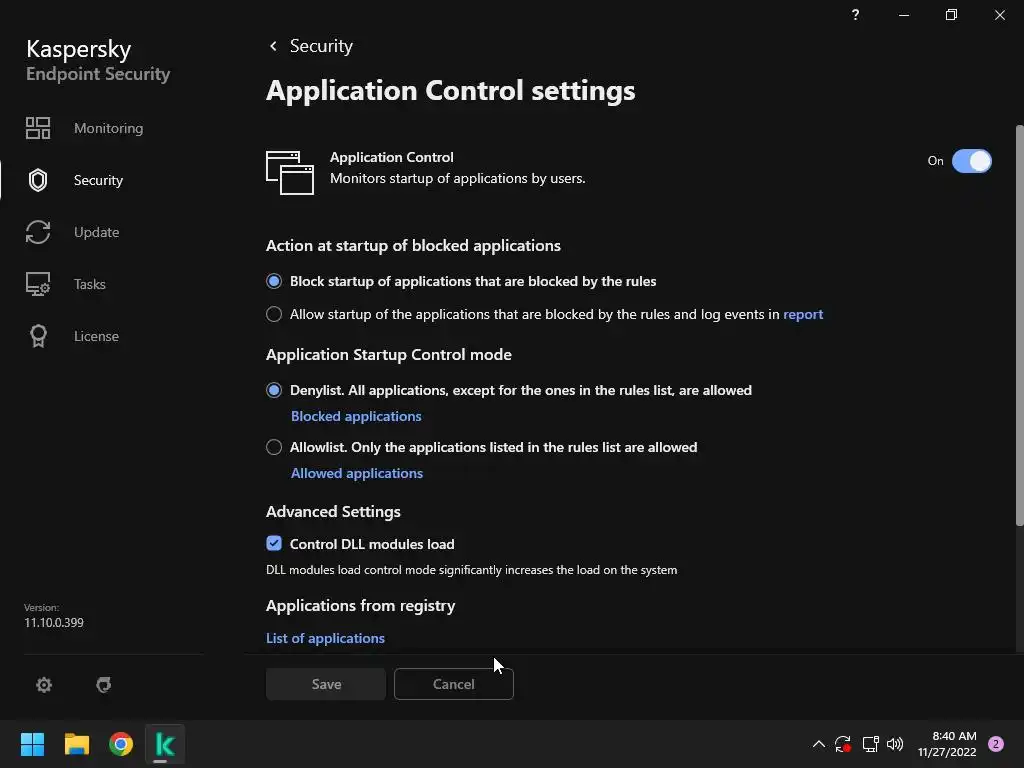Click the sync status tray icon
The image size is (1024, 768).
(842, 744)
